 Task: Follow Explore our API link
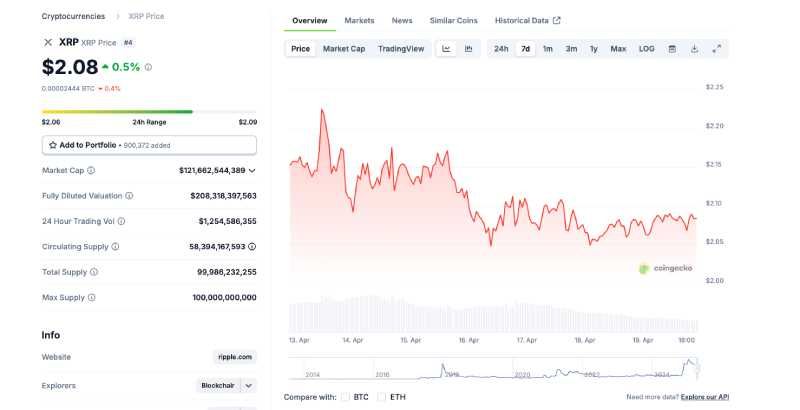[x=705, y=397]
